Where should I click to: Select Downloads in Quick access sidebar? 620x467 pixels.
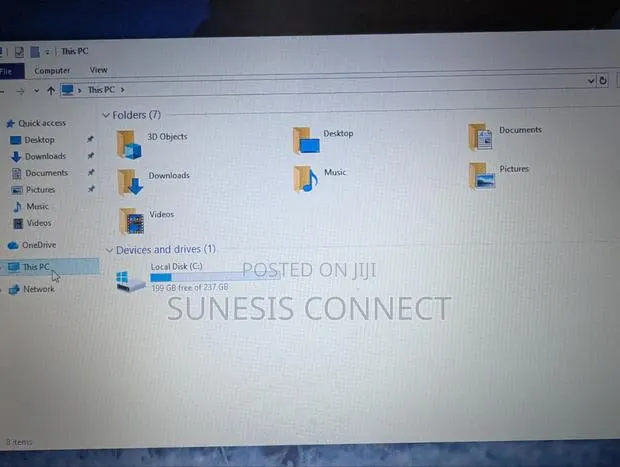point(45,156)
